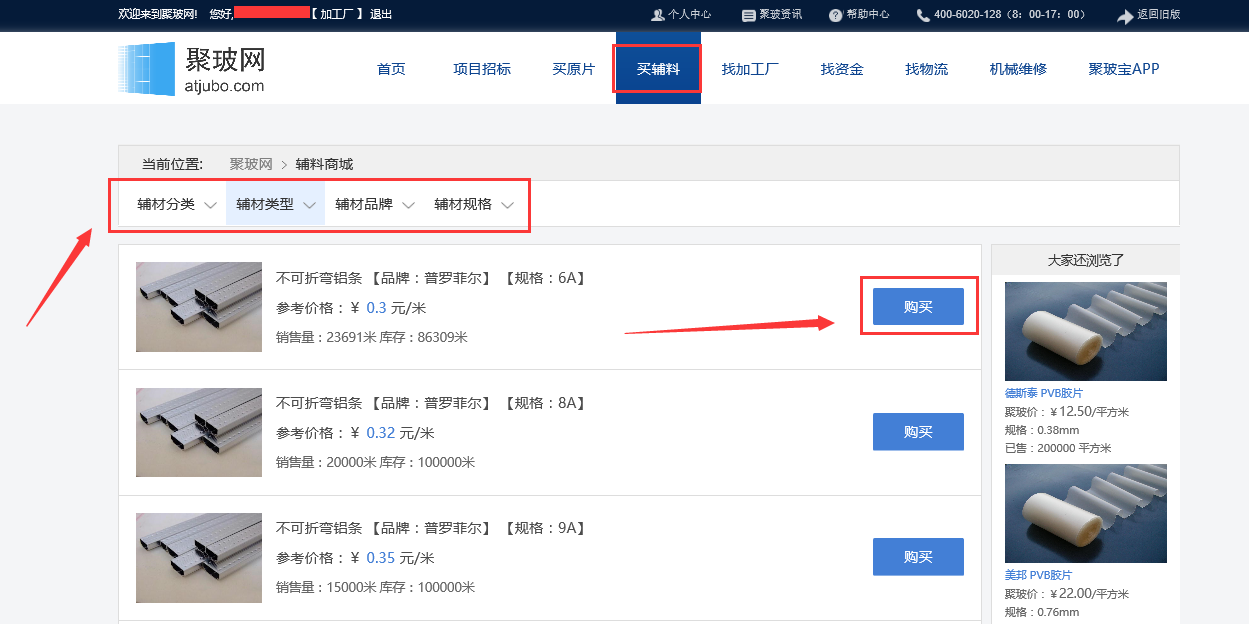
Task: Click the 个人中心 person icon
Action: tap(657, 15)
